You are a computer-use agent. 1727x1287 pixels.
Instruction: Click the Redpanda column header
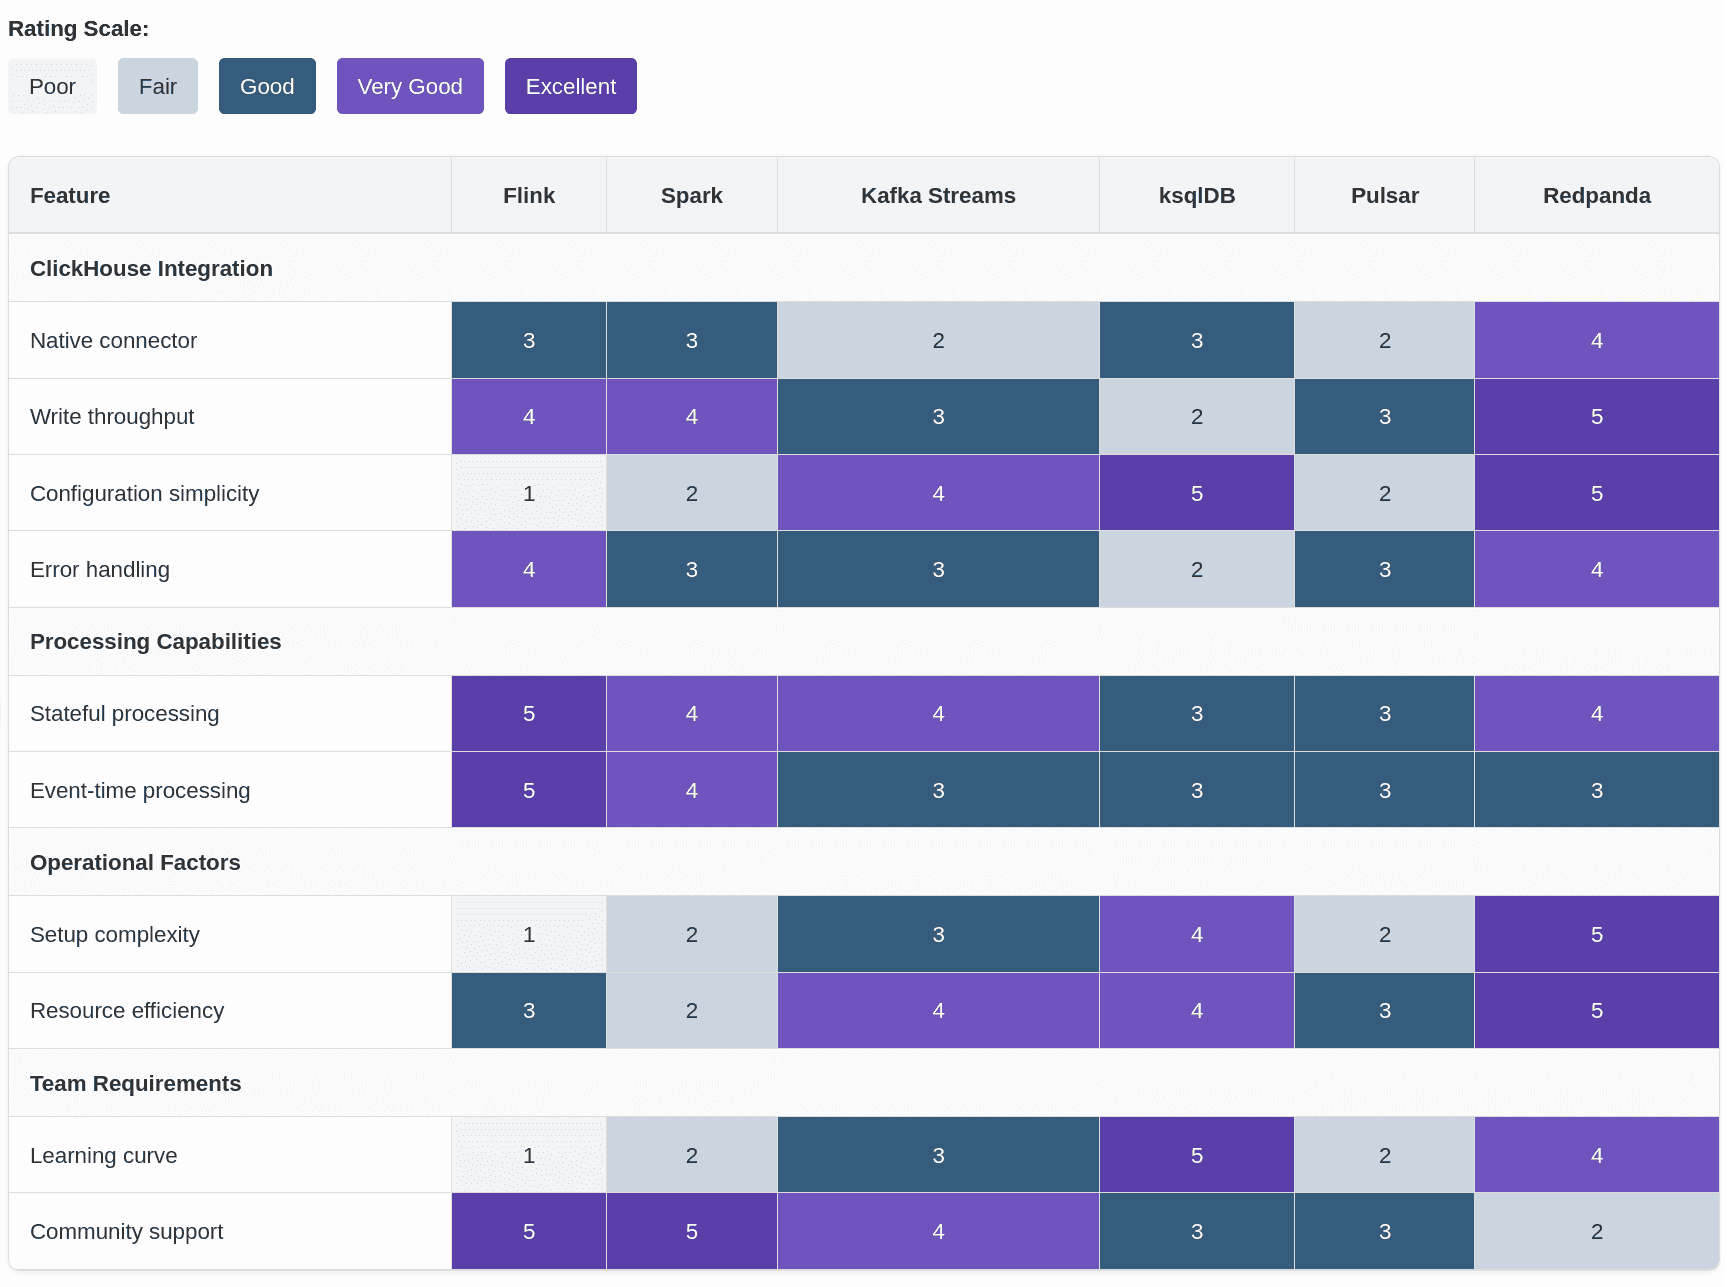pos(1597,195)
